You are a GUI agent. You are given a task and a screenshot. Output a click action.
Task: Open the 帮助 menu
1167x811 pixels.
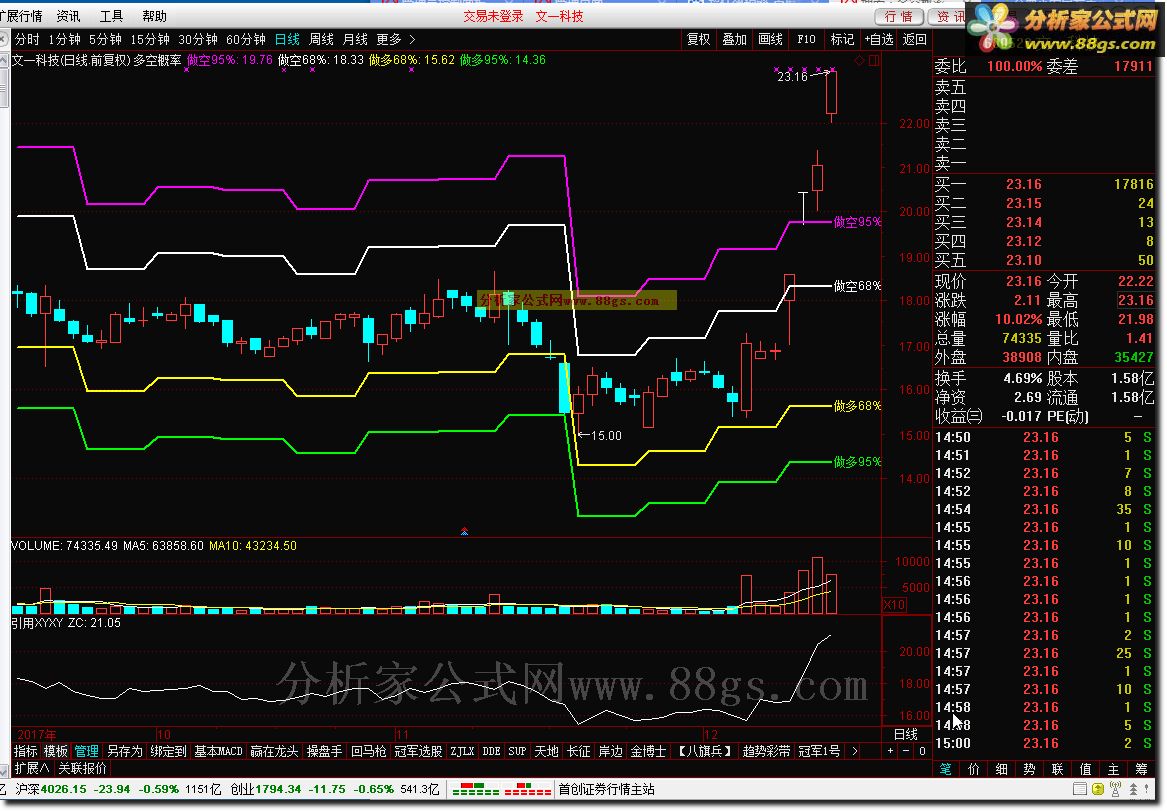tap(155, 16)
